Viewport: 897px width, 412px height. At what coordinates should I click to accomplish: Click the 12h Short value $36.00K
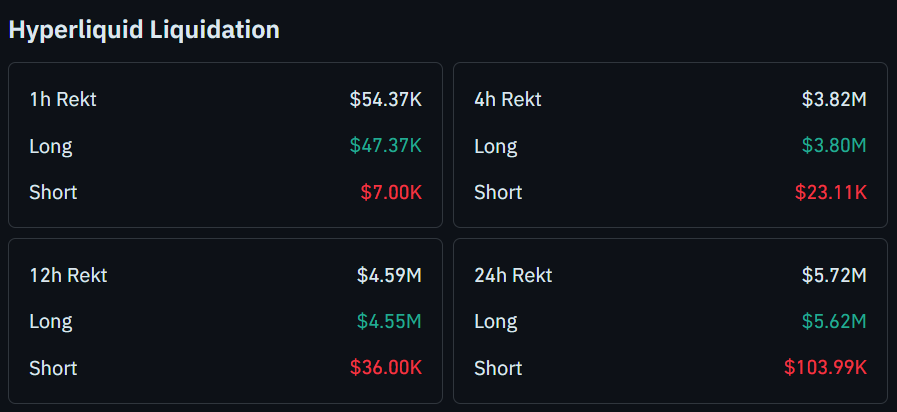click(385, 367)
